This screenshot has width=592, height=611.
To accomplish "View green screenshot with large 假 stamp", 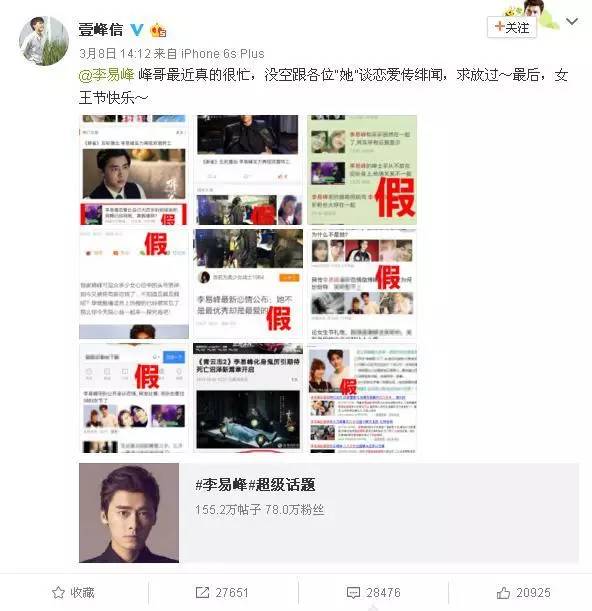I will pos(362,170).
